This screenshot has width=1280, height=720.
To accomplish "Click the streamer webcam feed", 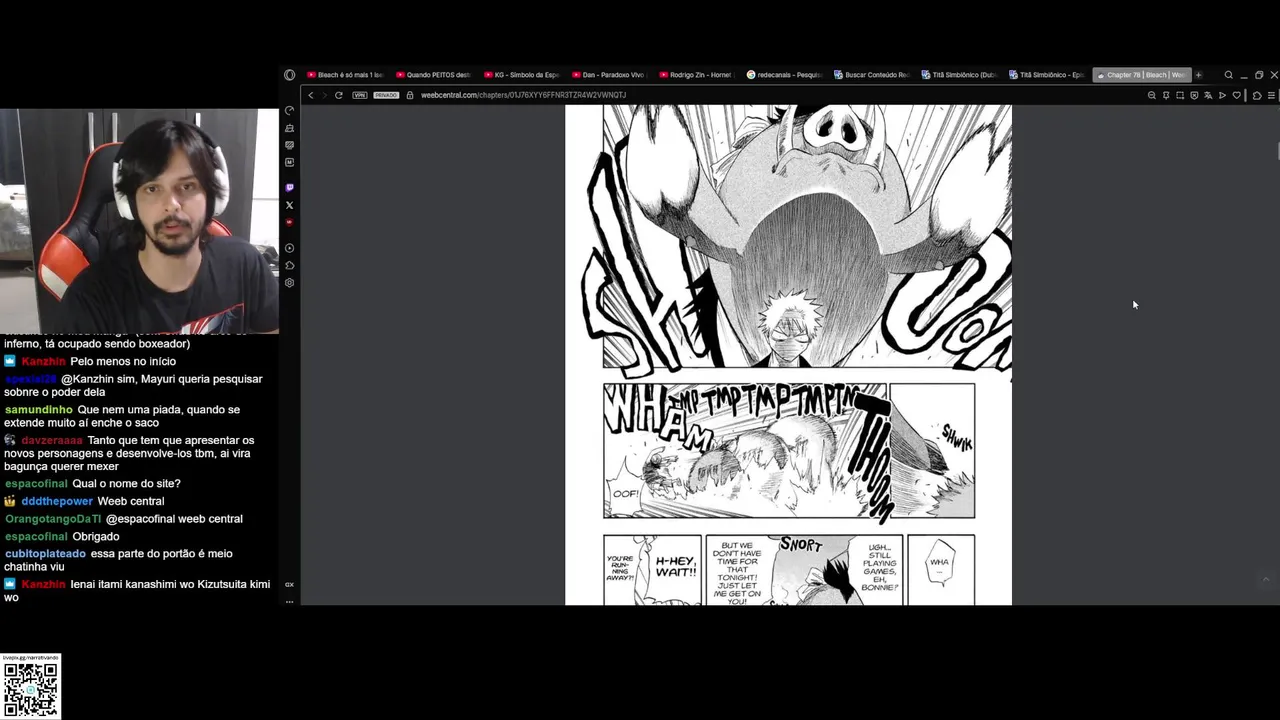I will coord(139,220).
